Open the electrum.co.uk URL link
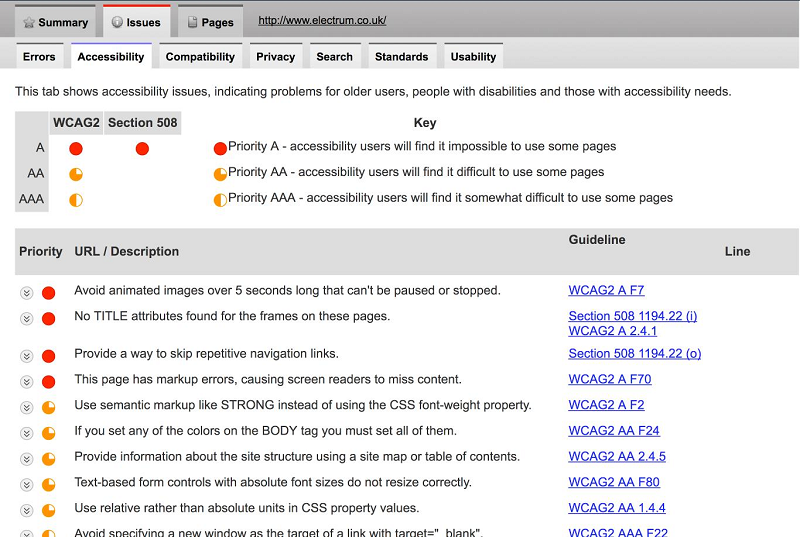The image size is (800, 537). tap(322, 20)
